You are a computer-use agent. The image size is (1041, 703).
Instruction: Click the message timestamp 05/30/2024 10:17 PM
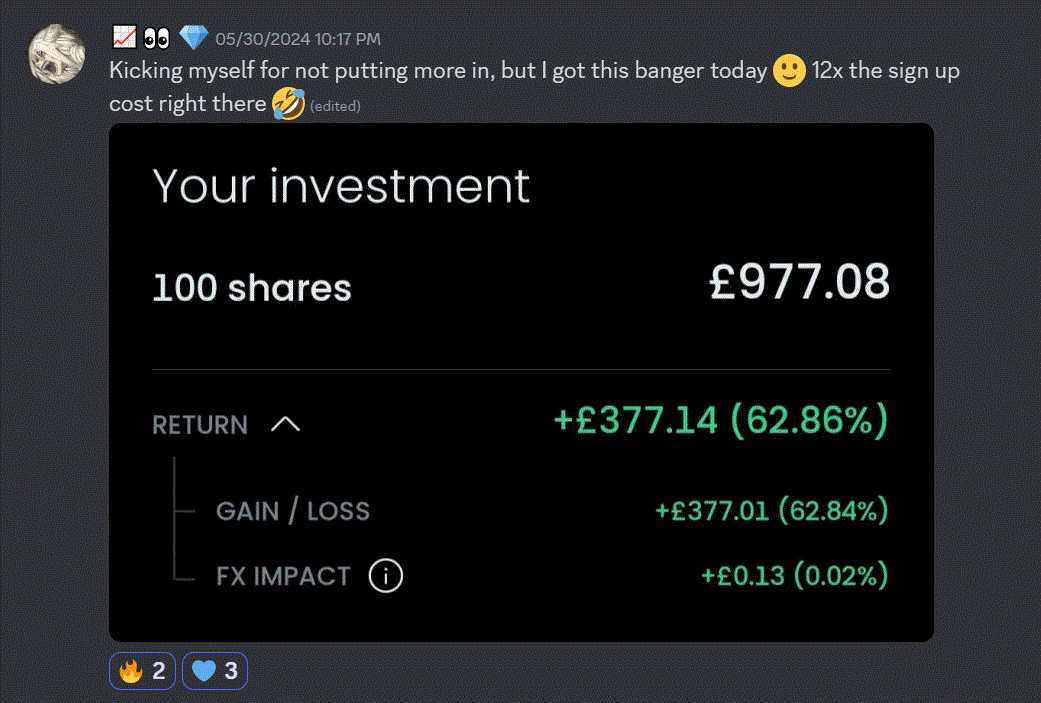point(297,40)
